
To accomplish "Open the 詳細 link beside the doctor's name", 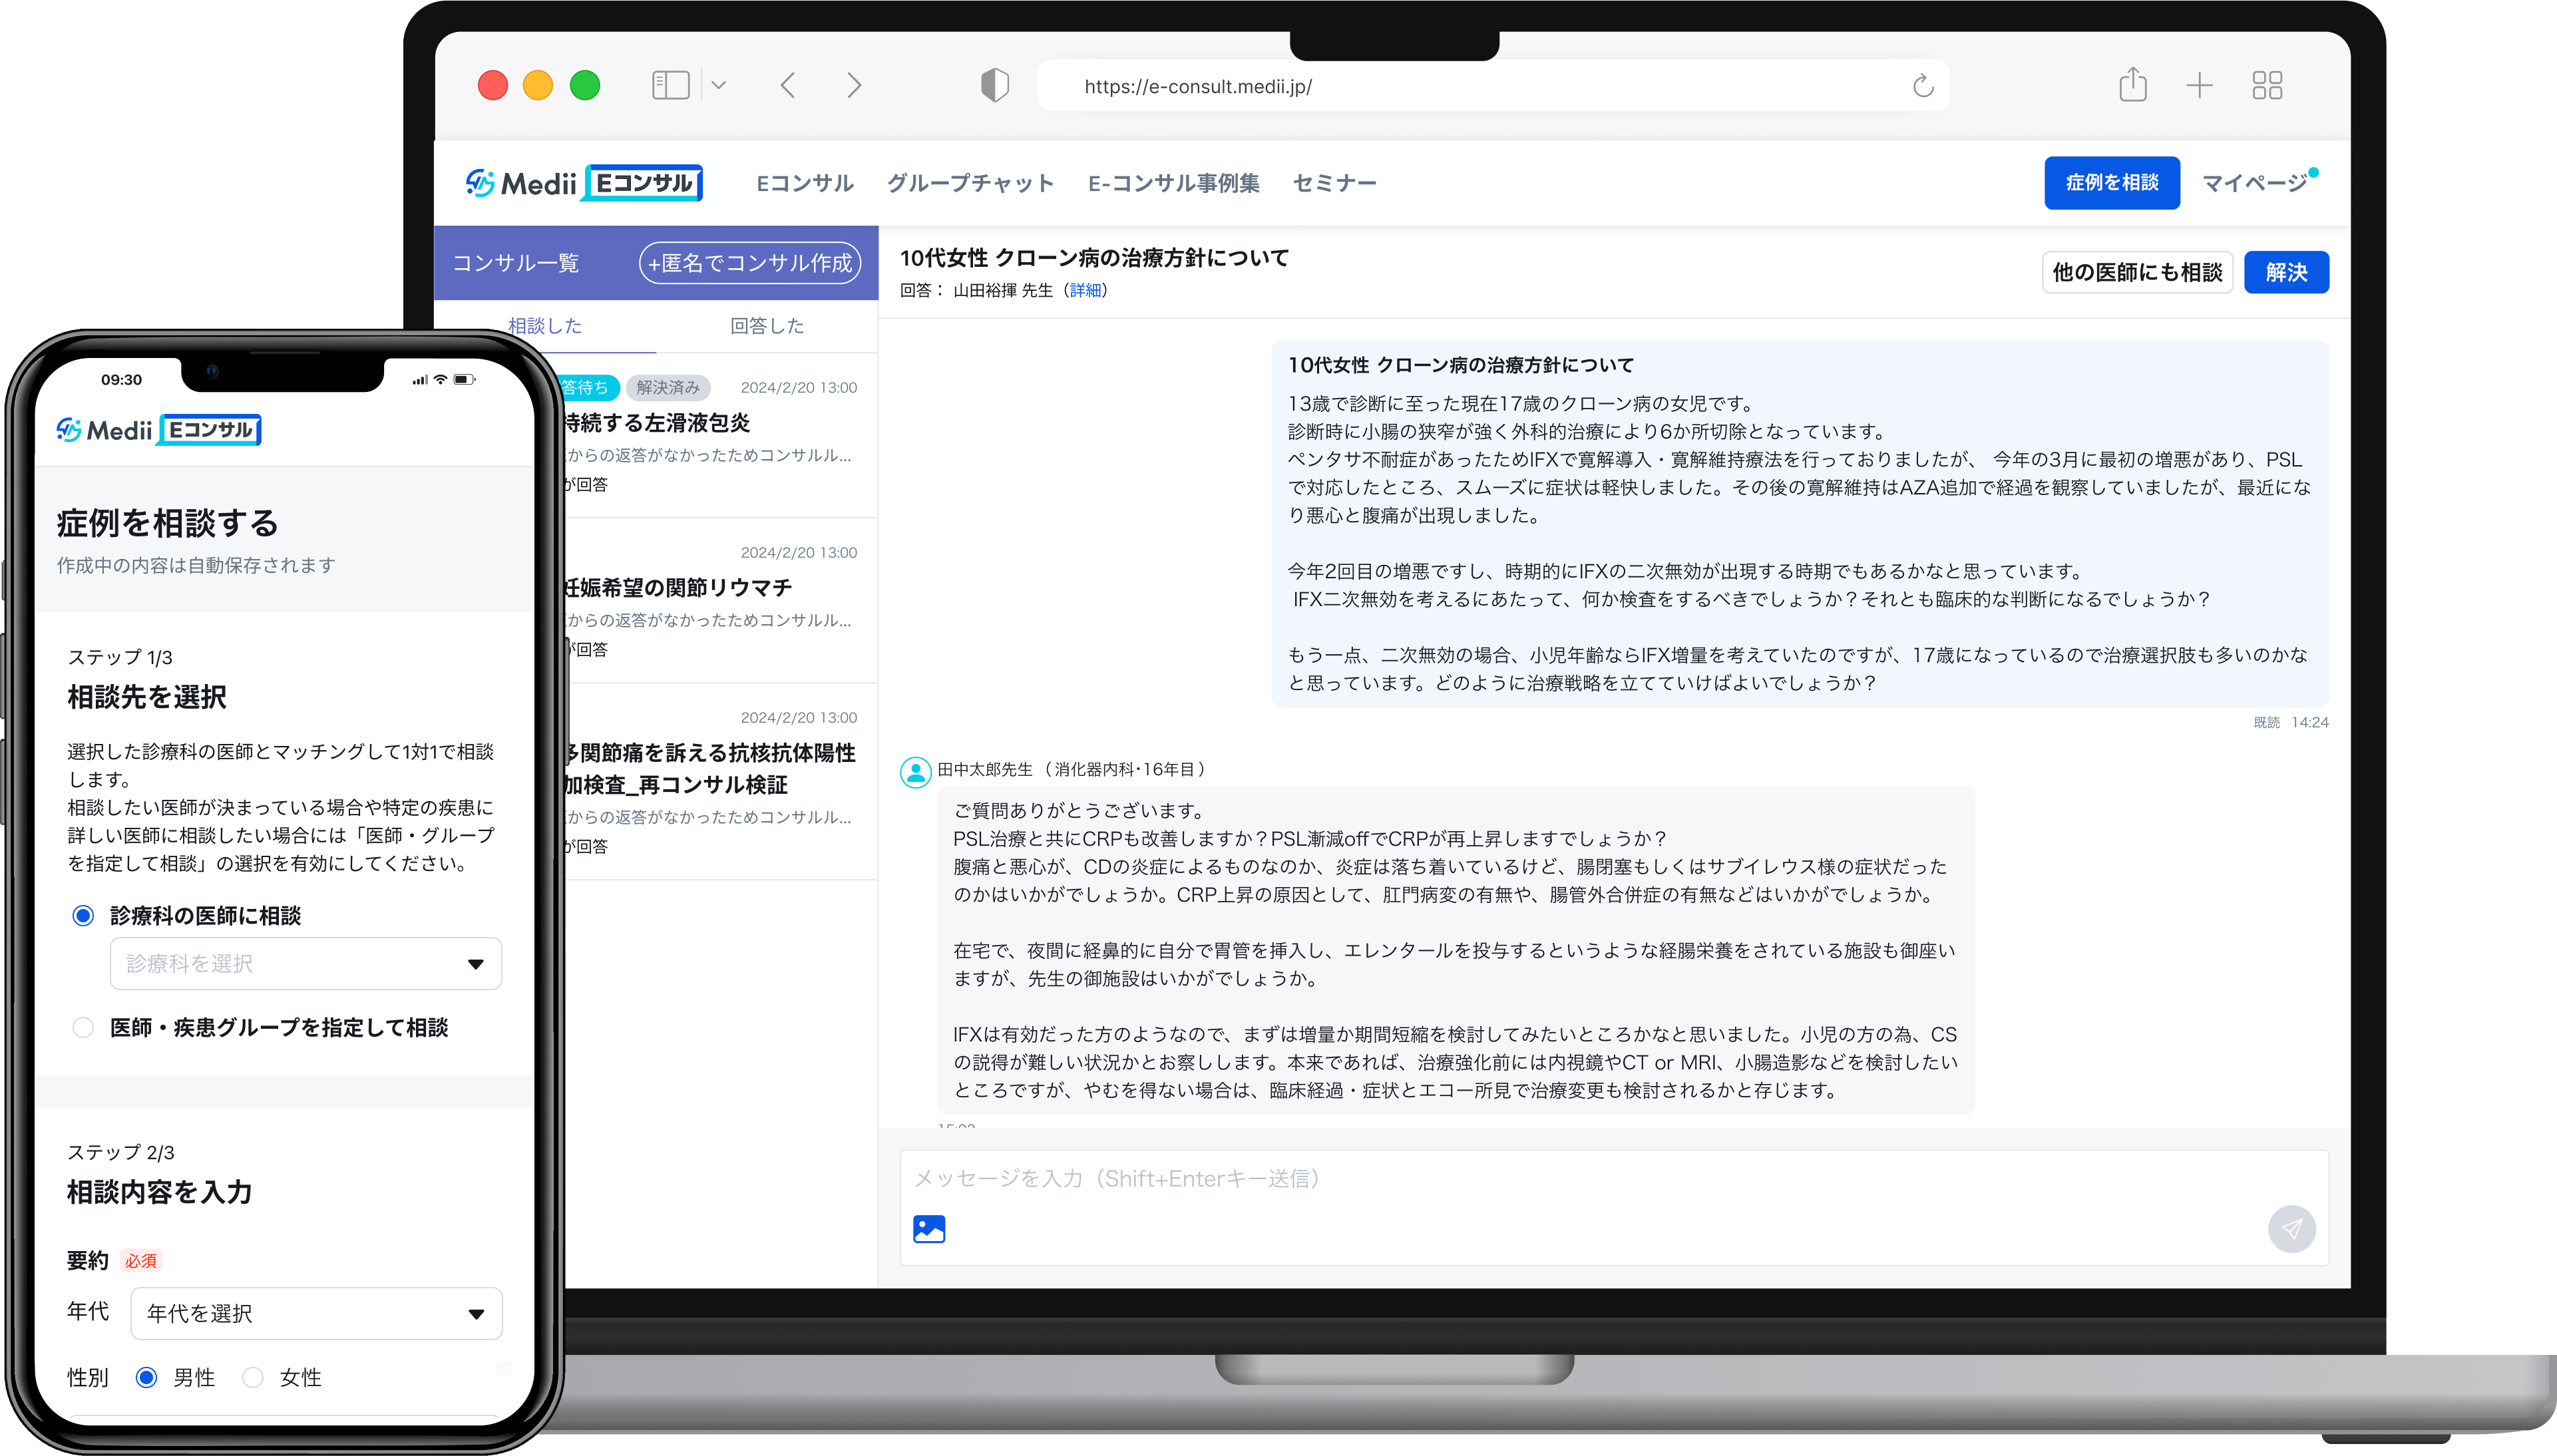I will [x=1085, y=290].
